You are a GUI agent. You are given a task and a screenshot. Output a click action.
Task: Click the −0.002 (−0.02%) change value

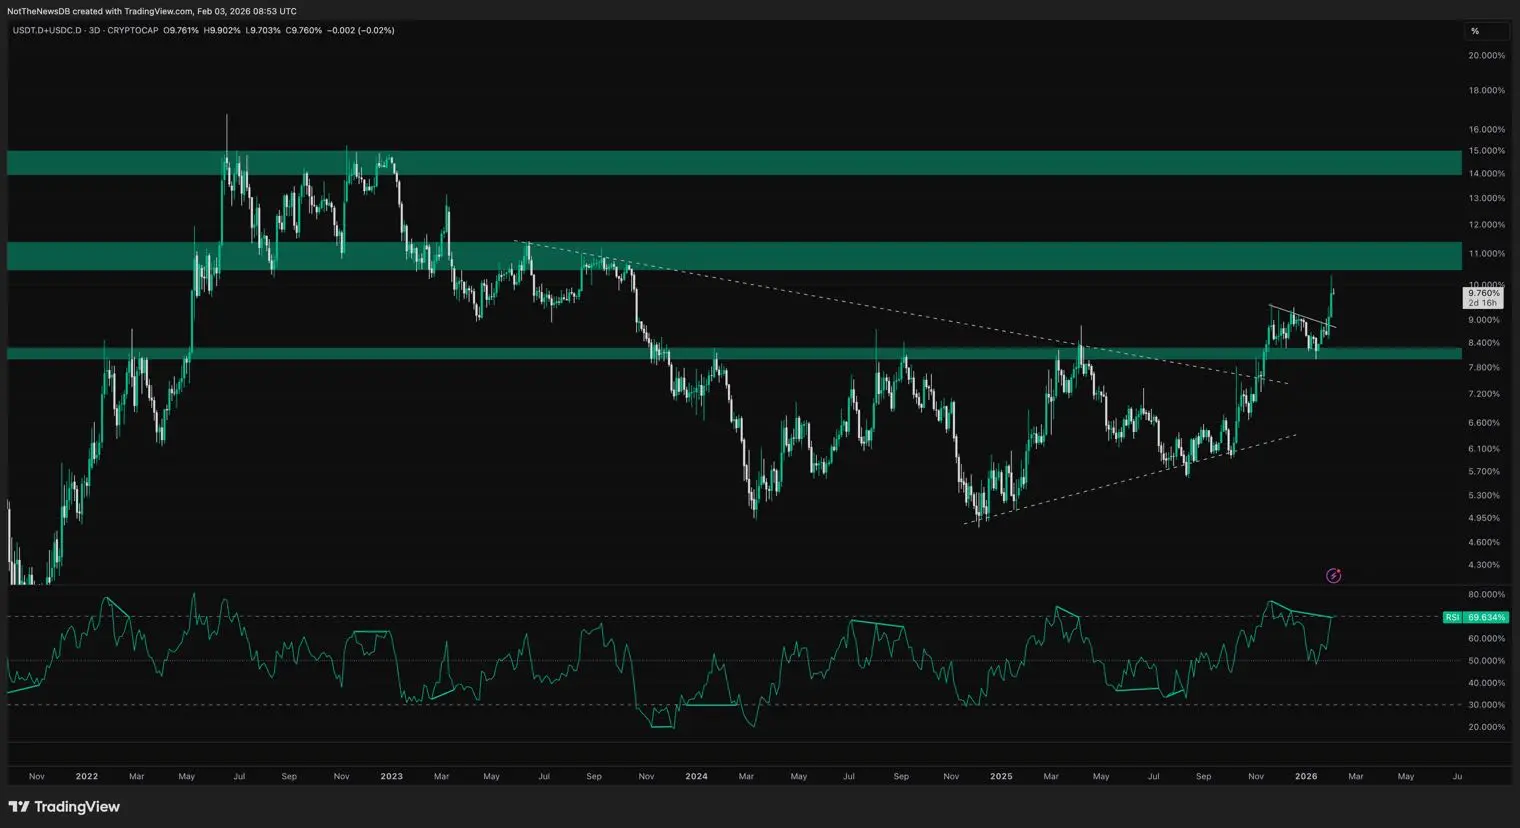pyautogui.click(x=361, y=30)
